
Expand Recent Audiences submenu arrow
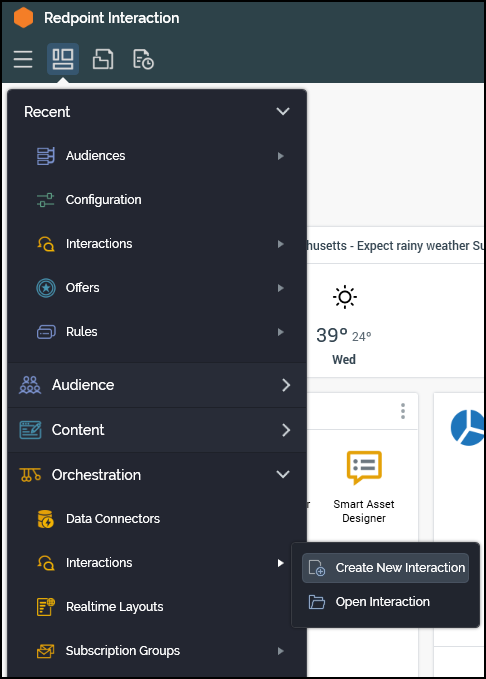pyautogui.click(x=281, y=156)
